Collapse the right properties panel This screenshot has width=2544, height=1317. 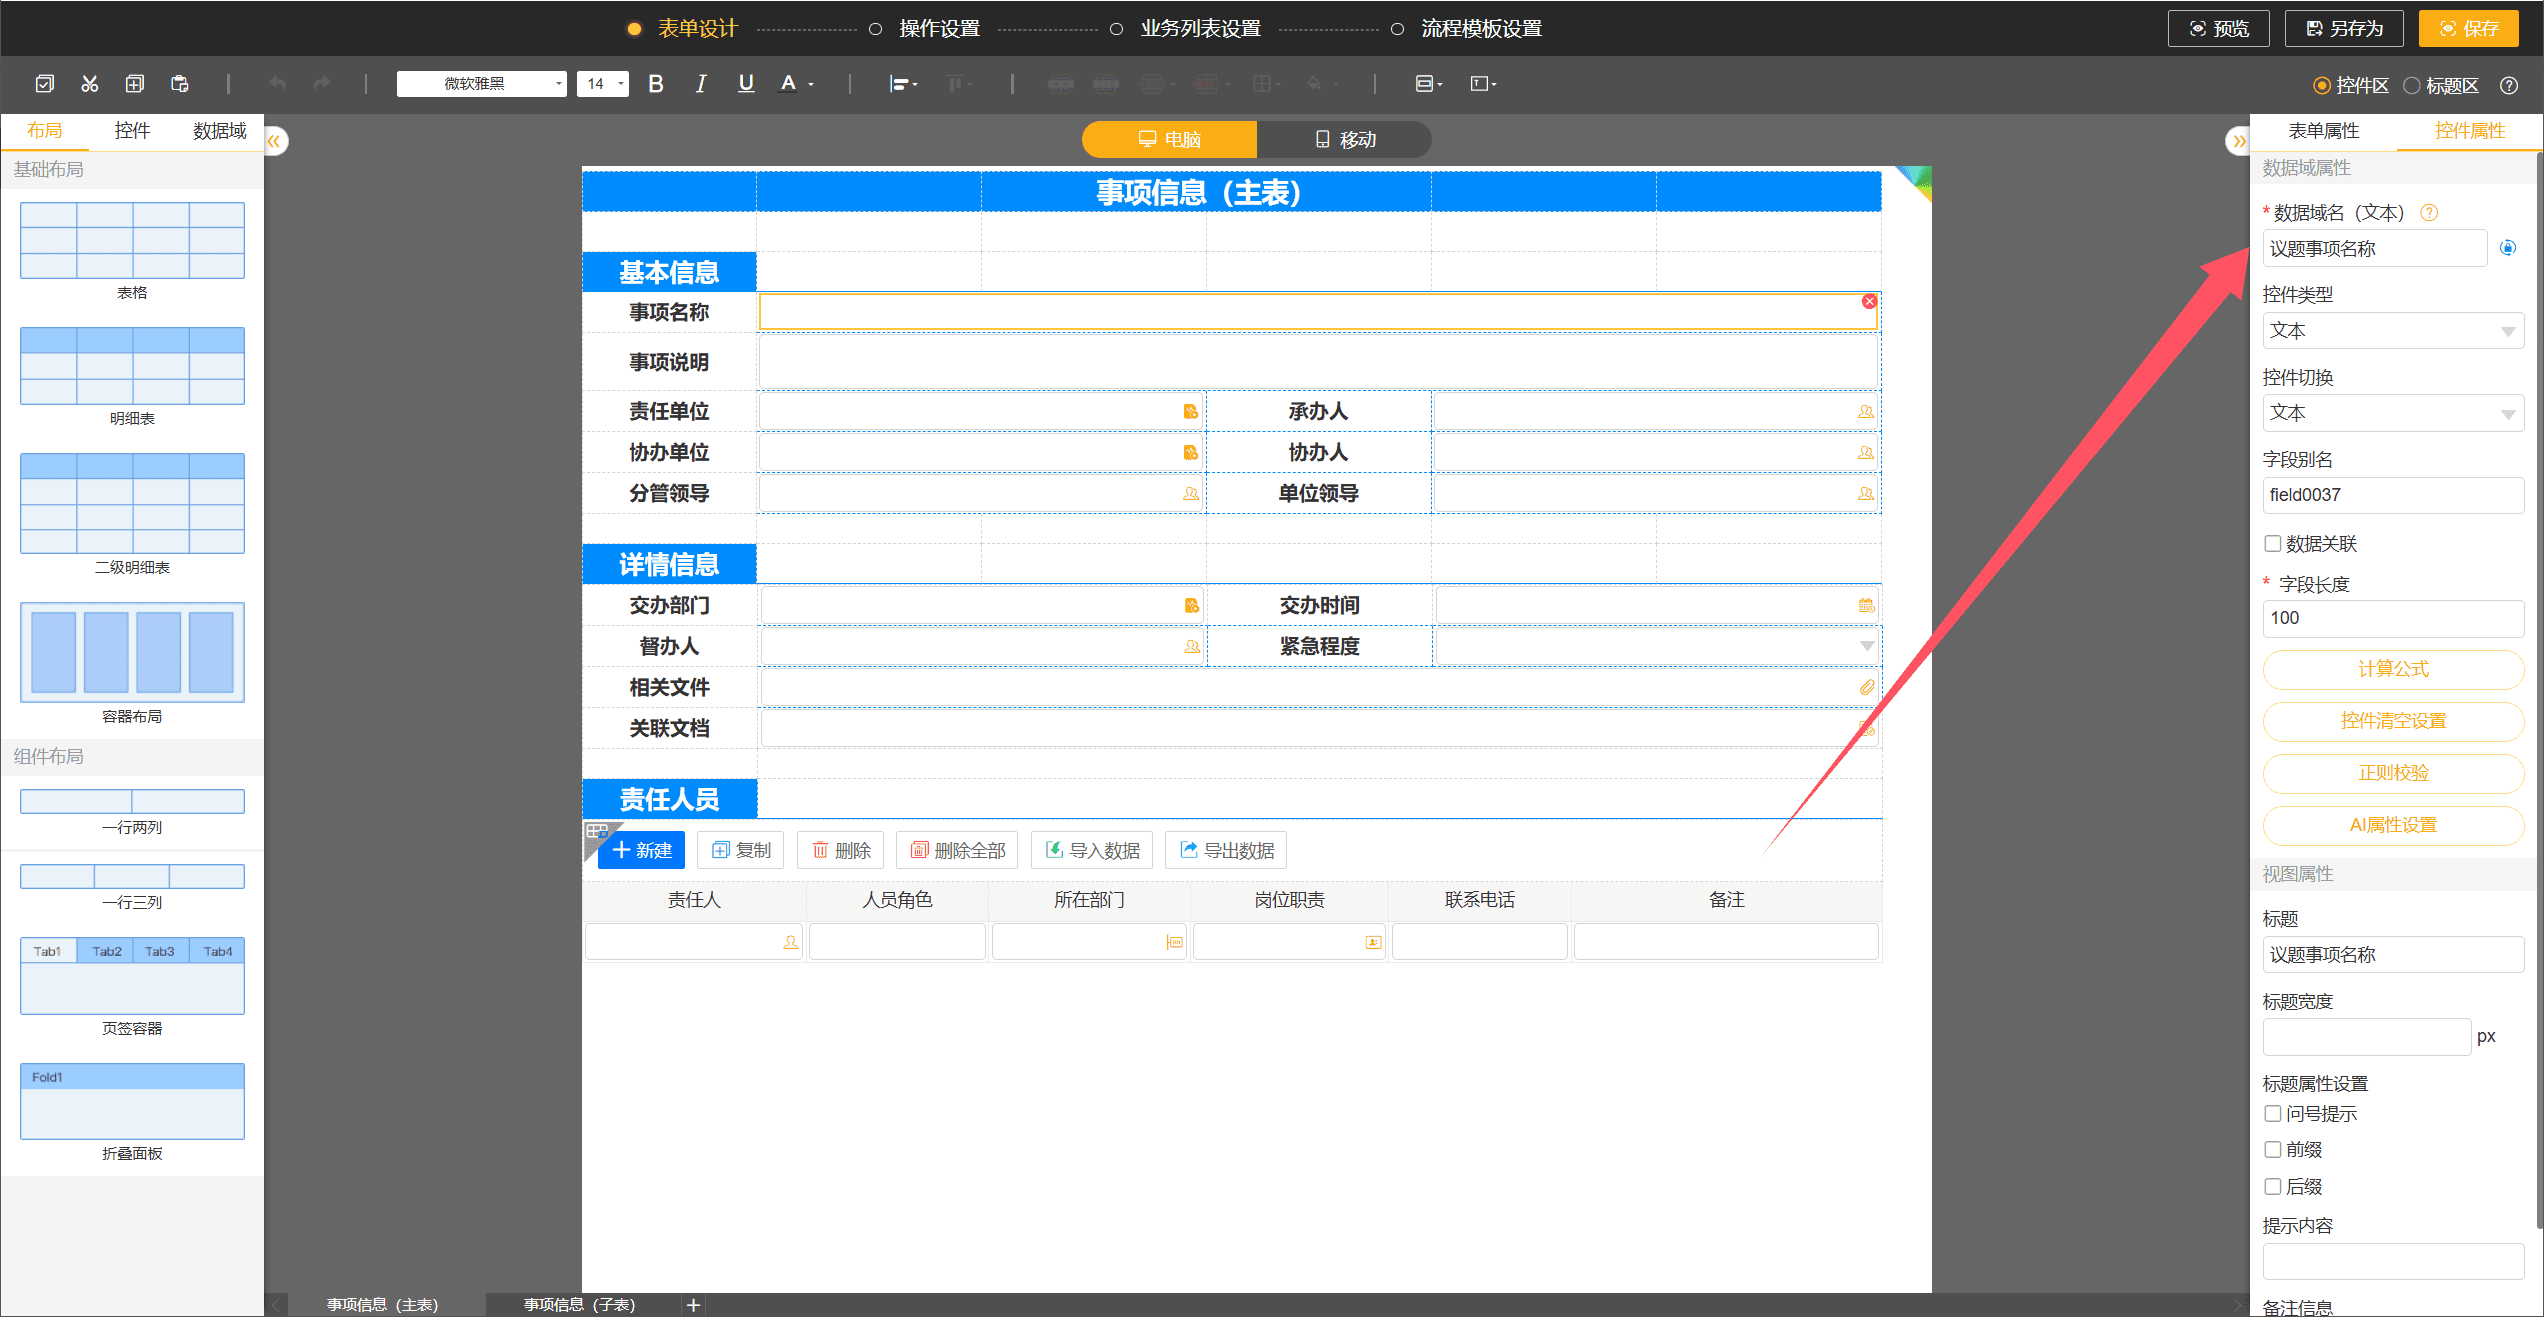coord(2237,141)
